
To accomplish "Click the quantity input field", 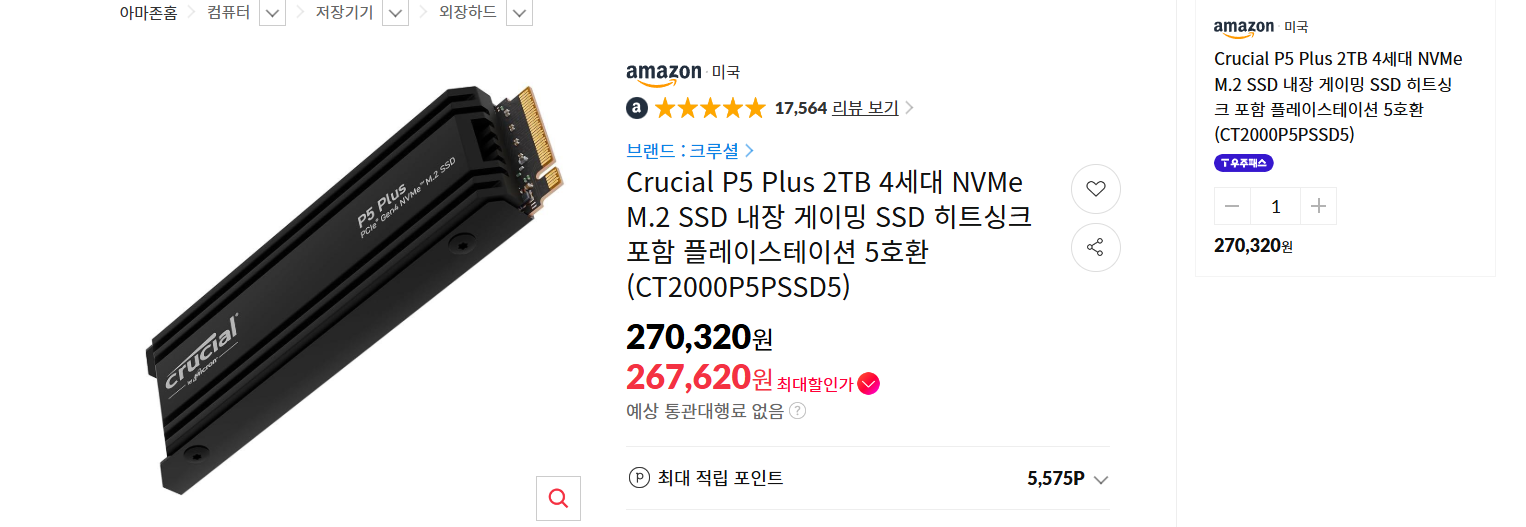I will (x=1275, y=206).
